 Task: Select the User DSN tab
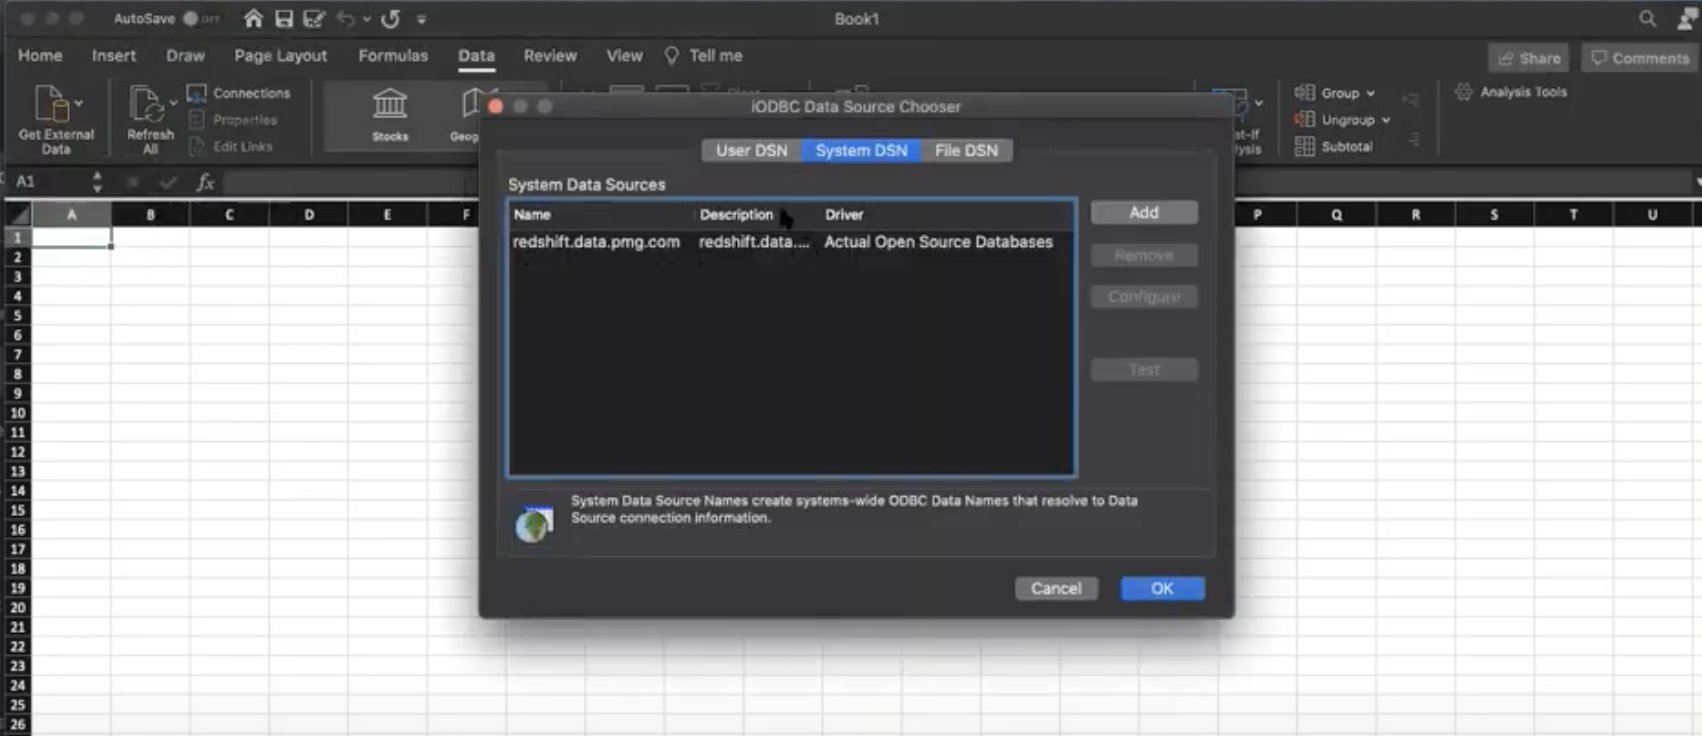(751, 150)
